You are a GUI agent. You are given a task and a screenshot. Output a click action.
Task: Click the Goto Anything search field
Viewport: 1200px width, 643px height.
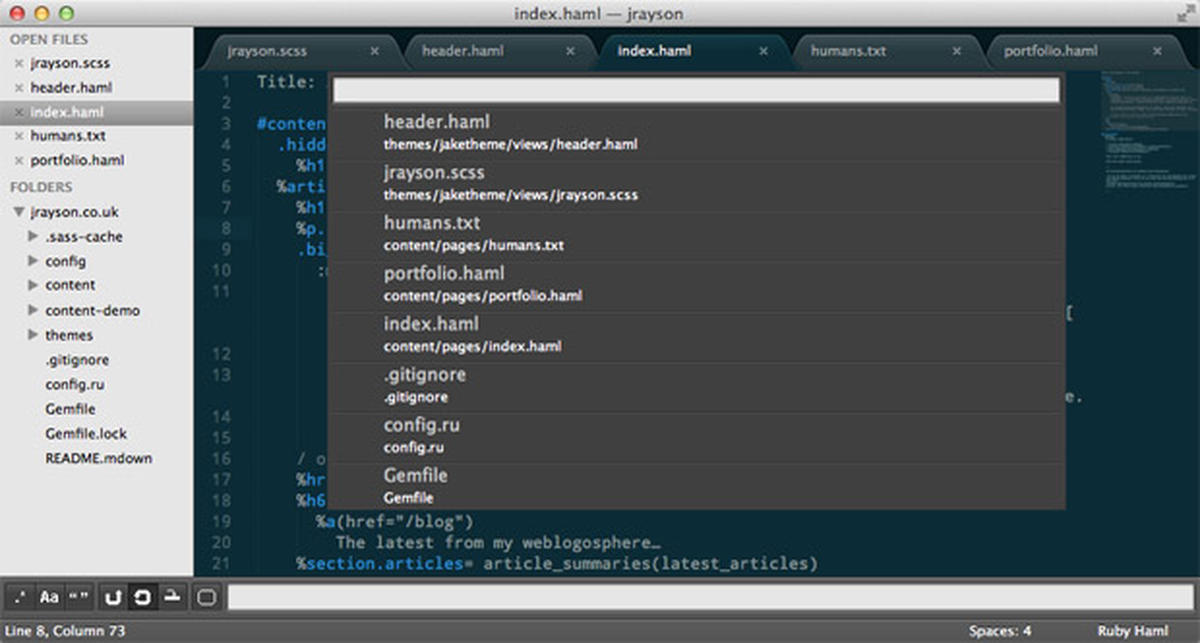point(695,90)
